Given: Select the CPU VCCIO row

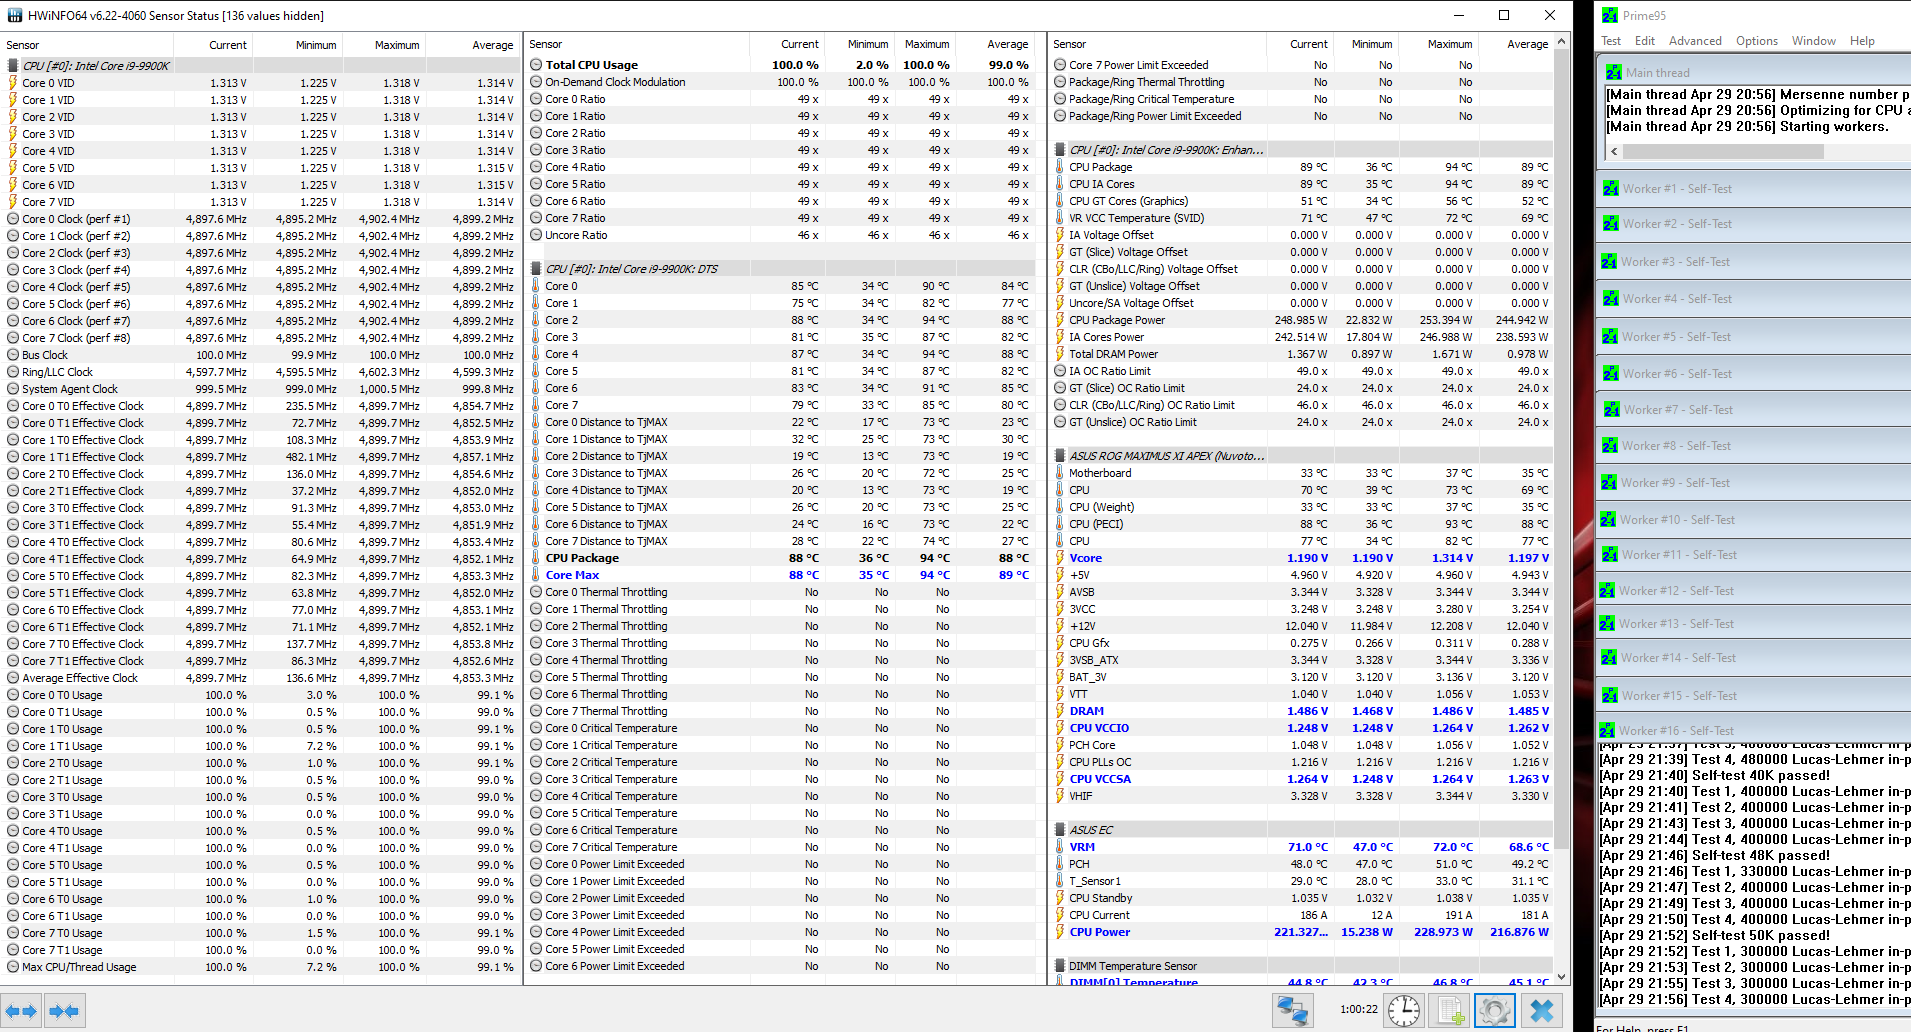Looking at the screenshot, I should [1303, 728].
